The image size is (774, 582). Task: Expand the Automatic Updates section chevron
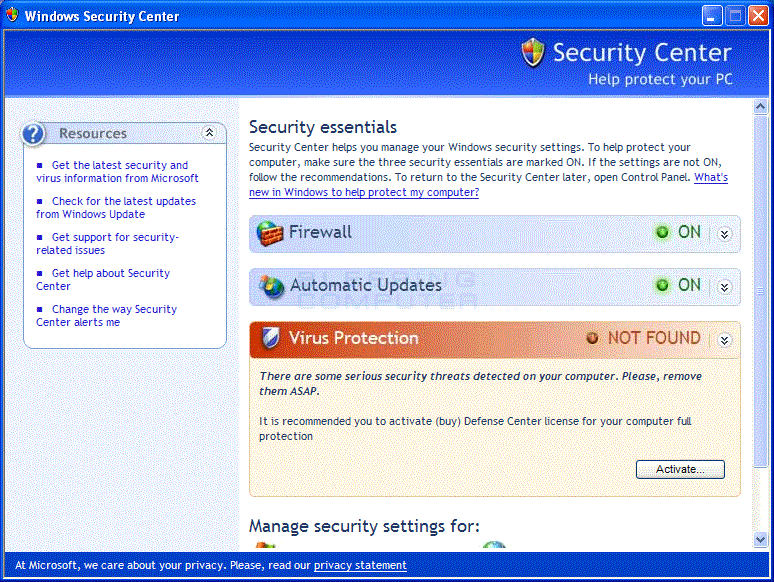coord(724,287)
